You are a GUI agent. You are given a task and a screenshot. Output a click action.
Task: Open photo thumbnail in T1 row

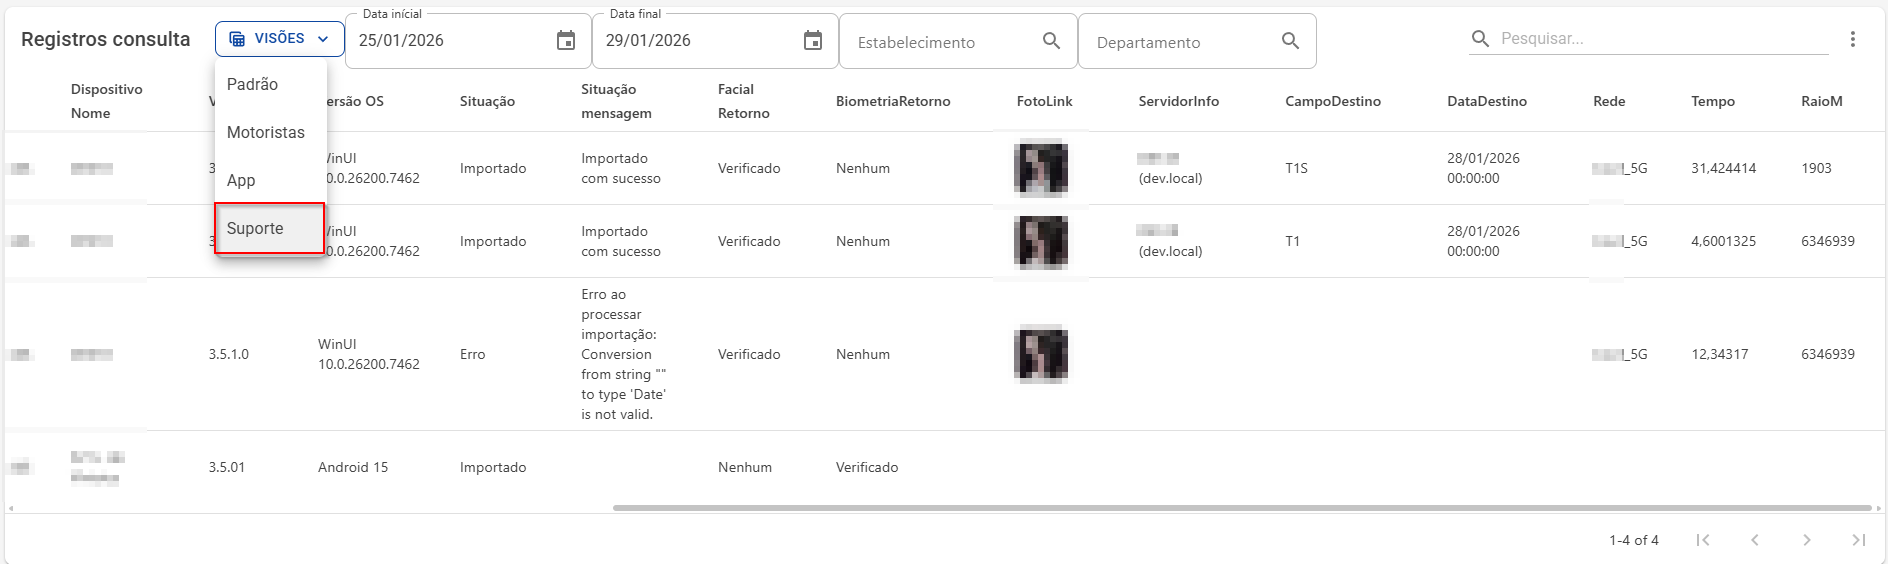pos(1041,241)
